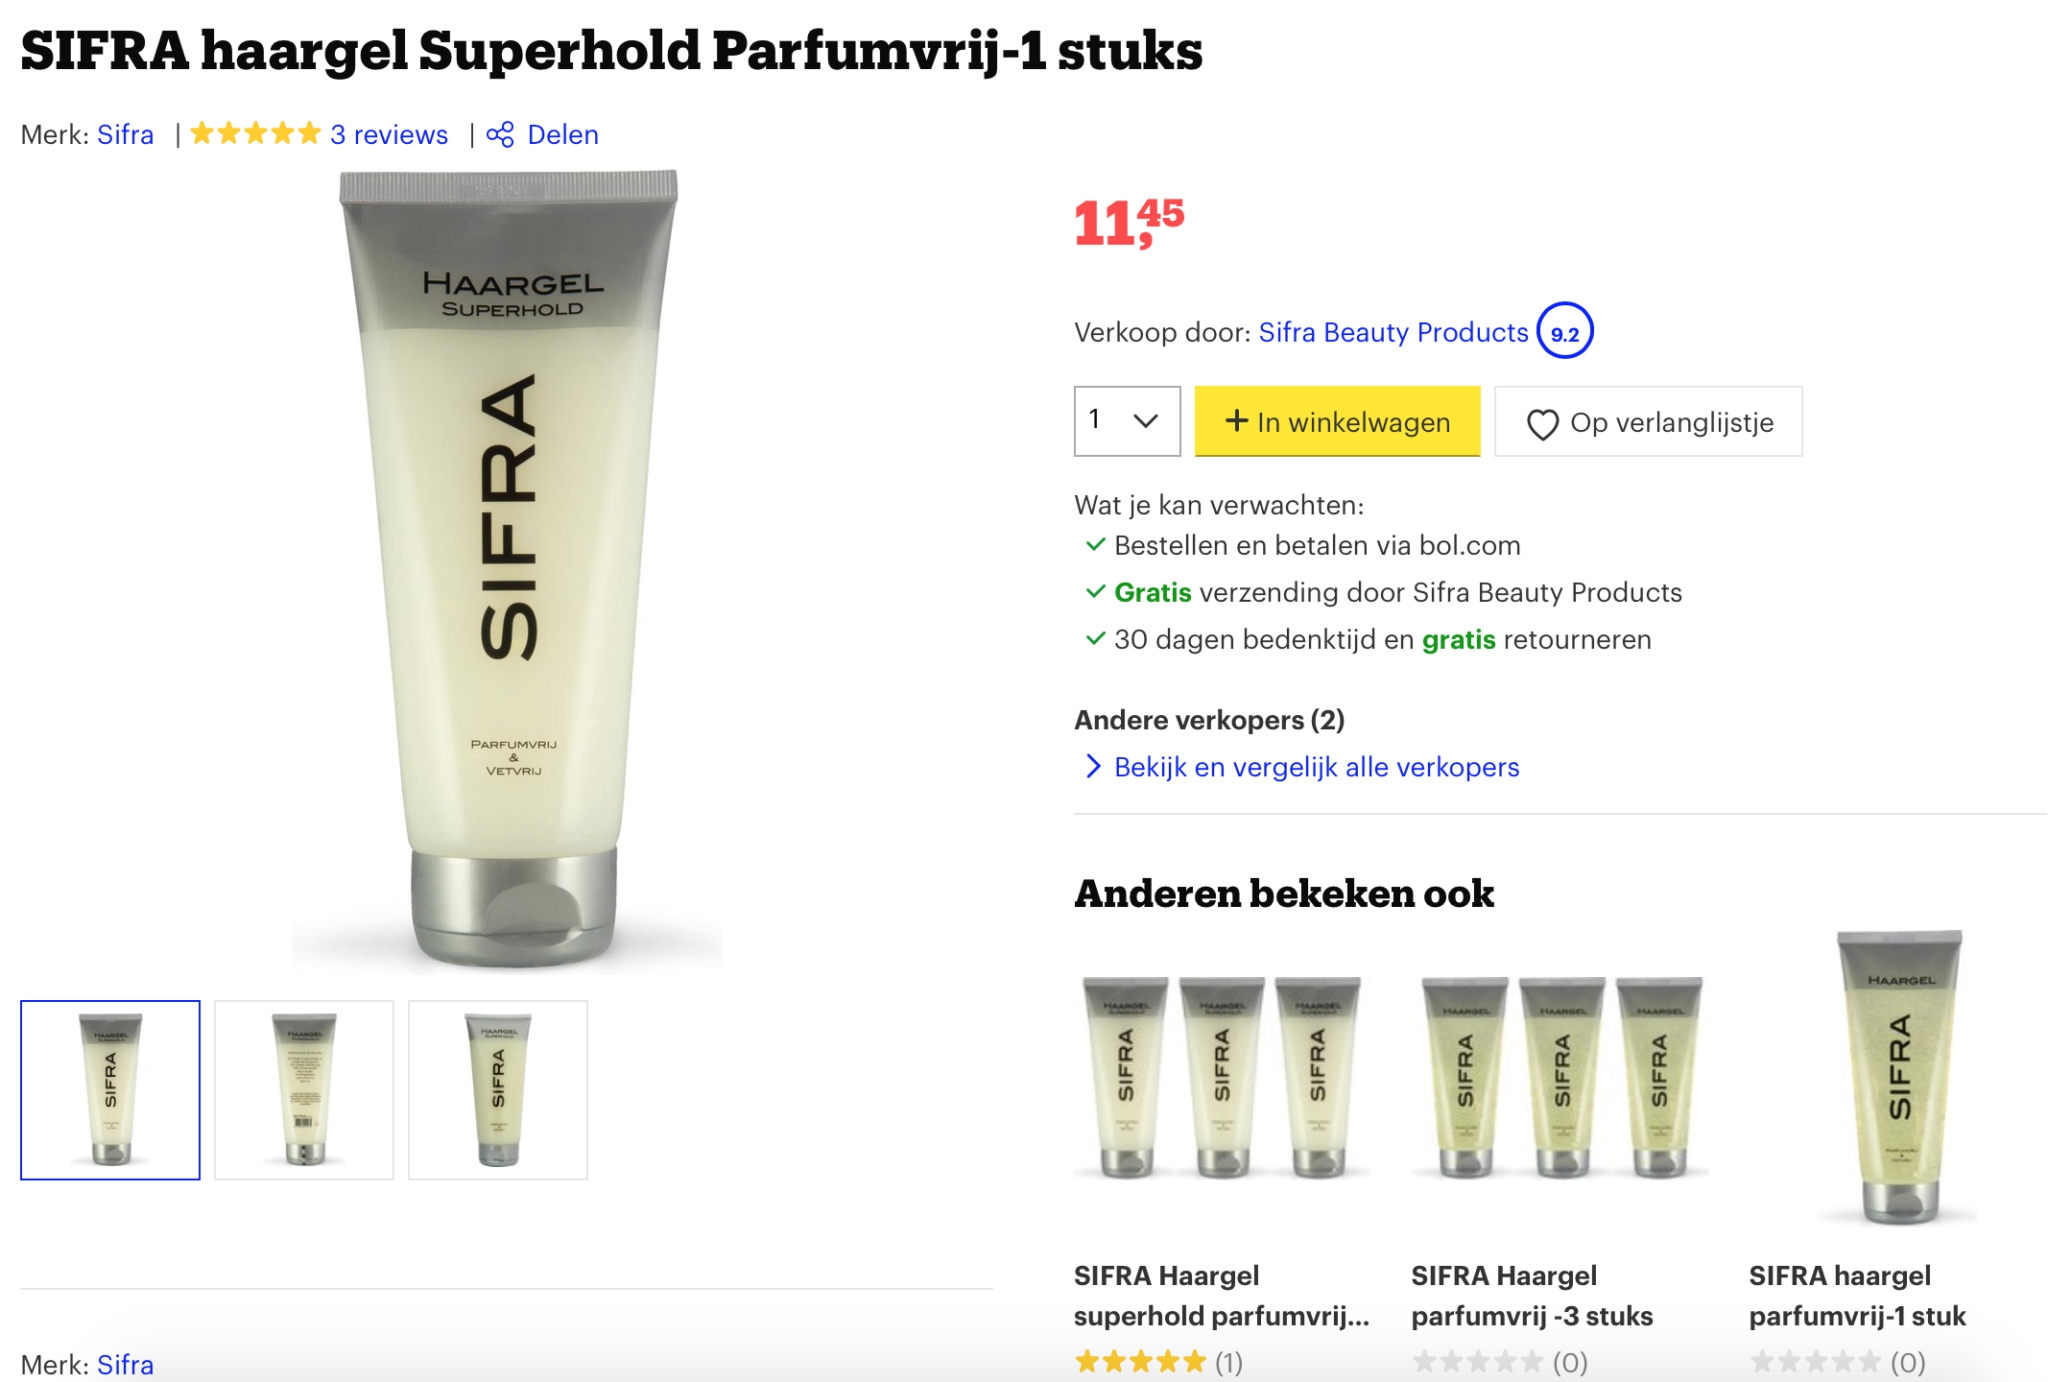Screen dimensions: 2048x1382
Task: Open the quantity dropdown
Action: 1126,421
